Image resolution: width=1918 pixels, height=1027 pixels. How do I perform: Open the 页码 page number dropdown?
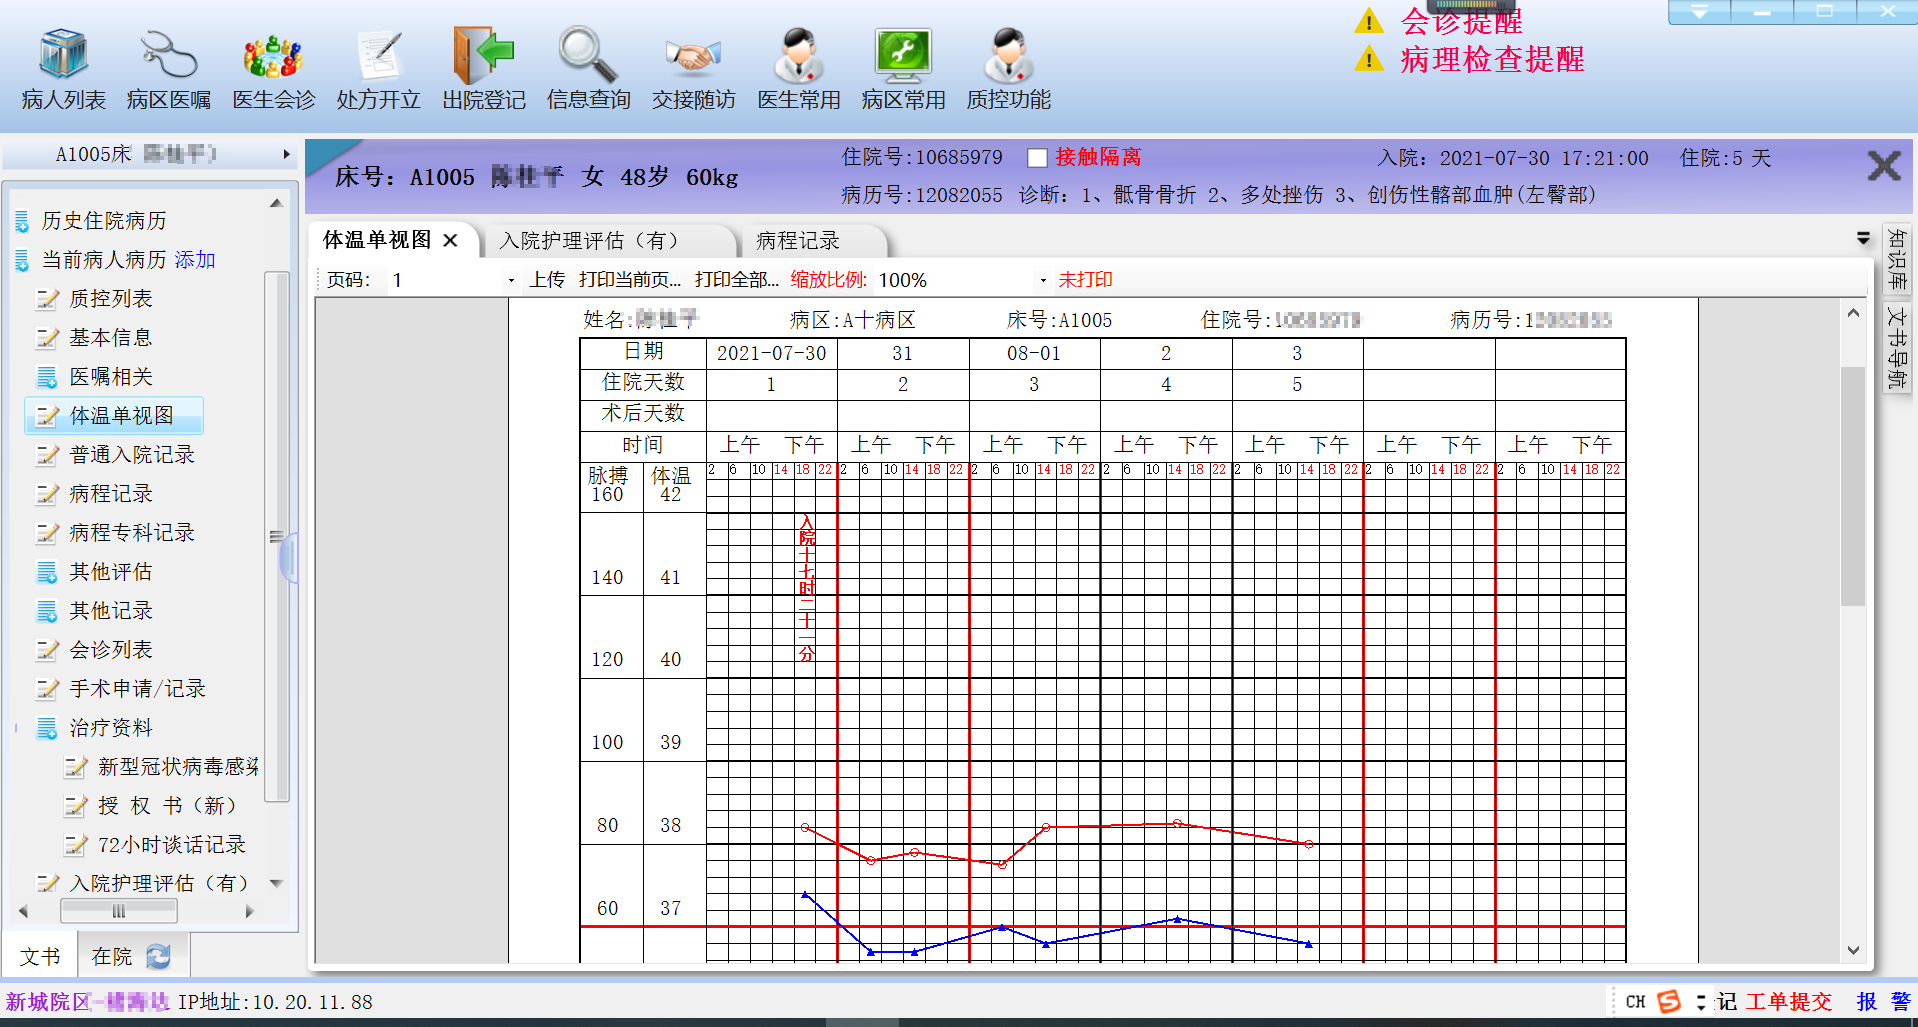511,281
